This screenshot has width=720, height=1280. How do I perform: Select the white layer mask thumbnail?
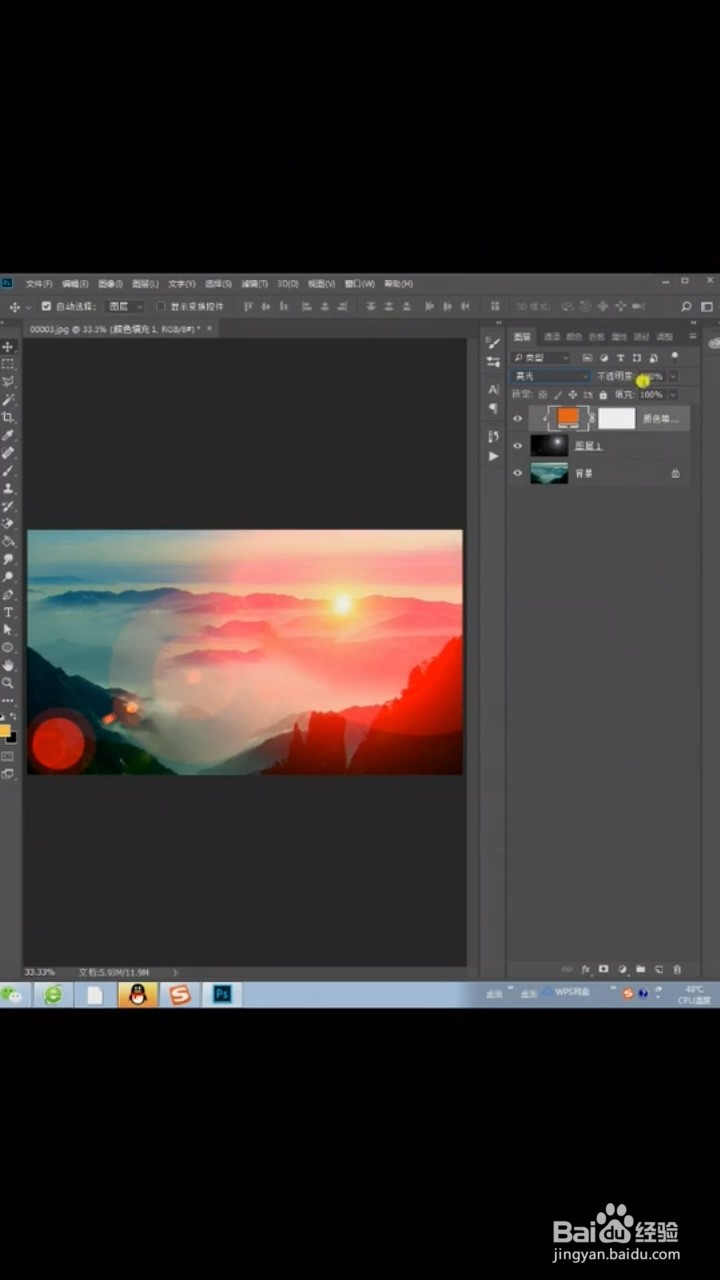pyautogui.click(x=617, y=418)
